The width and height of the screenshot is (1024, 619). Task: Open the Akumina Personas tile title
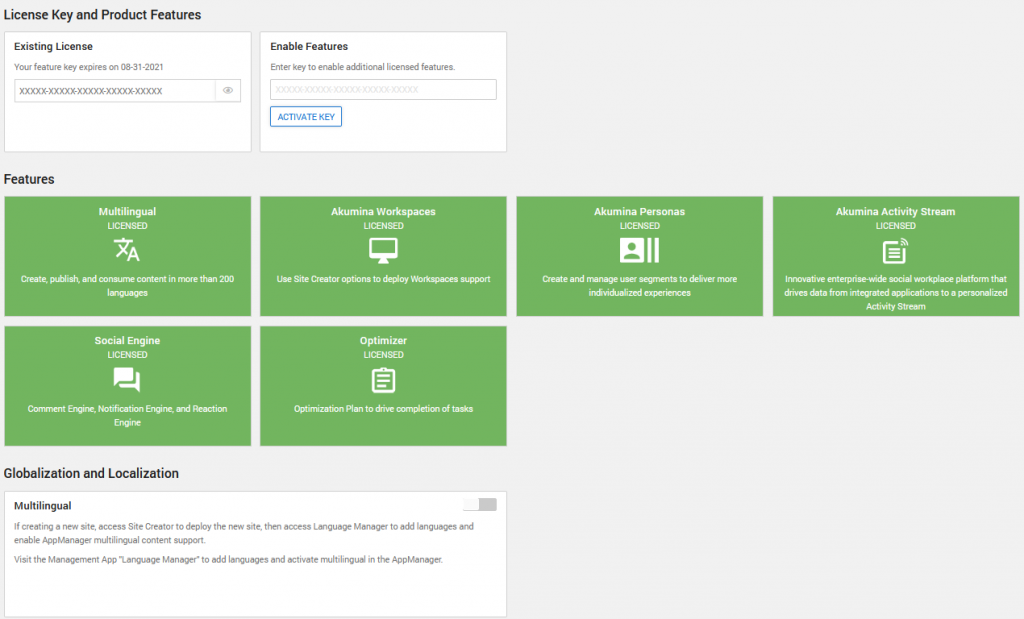[639, 212]
